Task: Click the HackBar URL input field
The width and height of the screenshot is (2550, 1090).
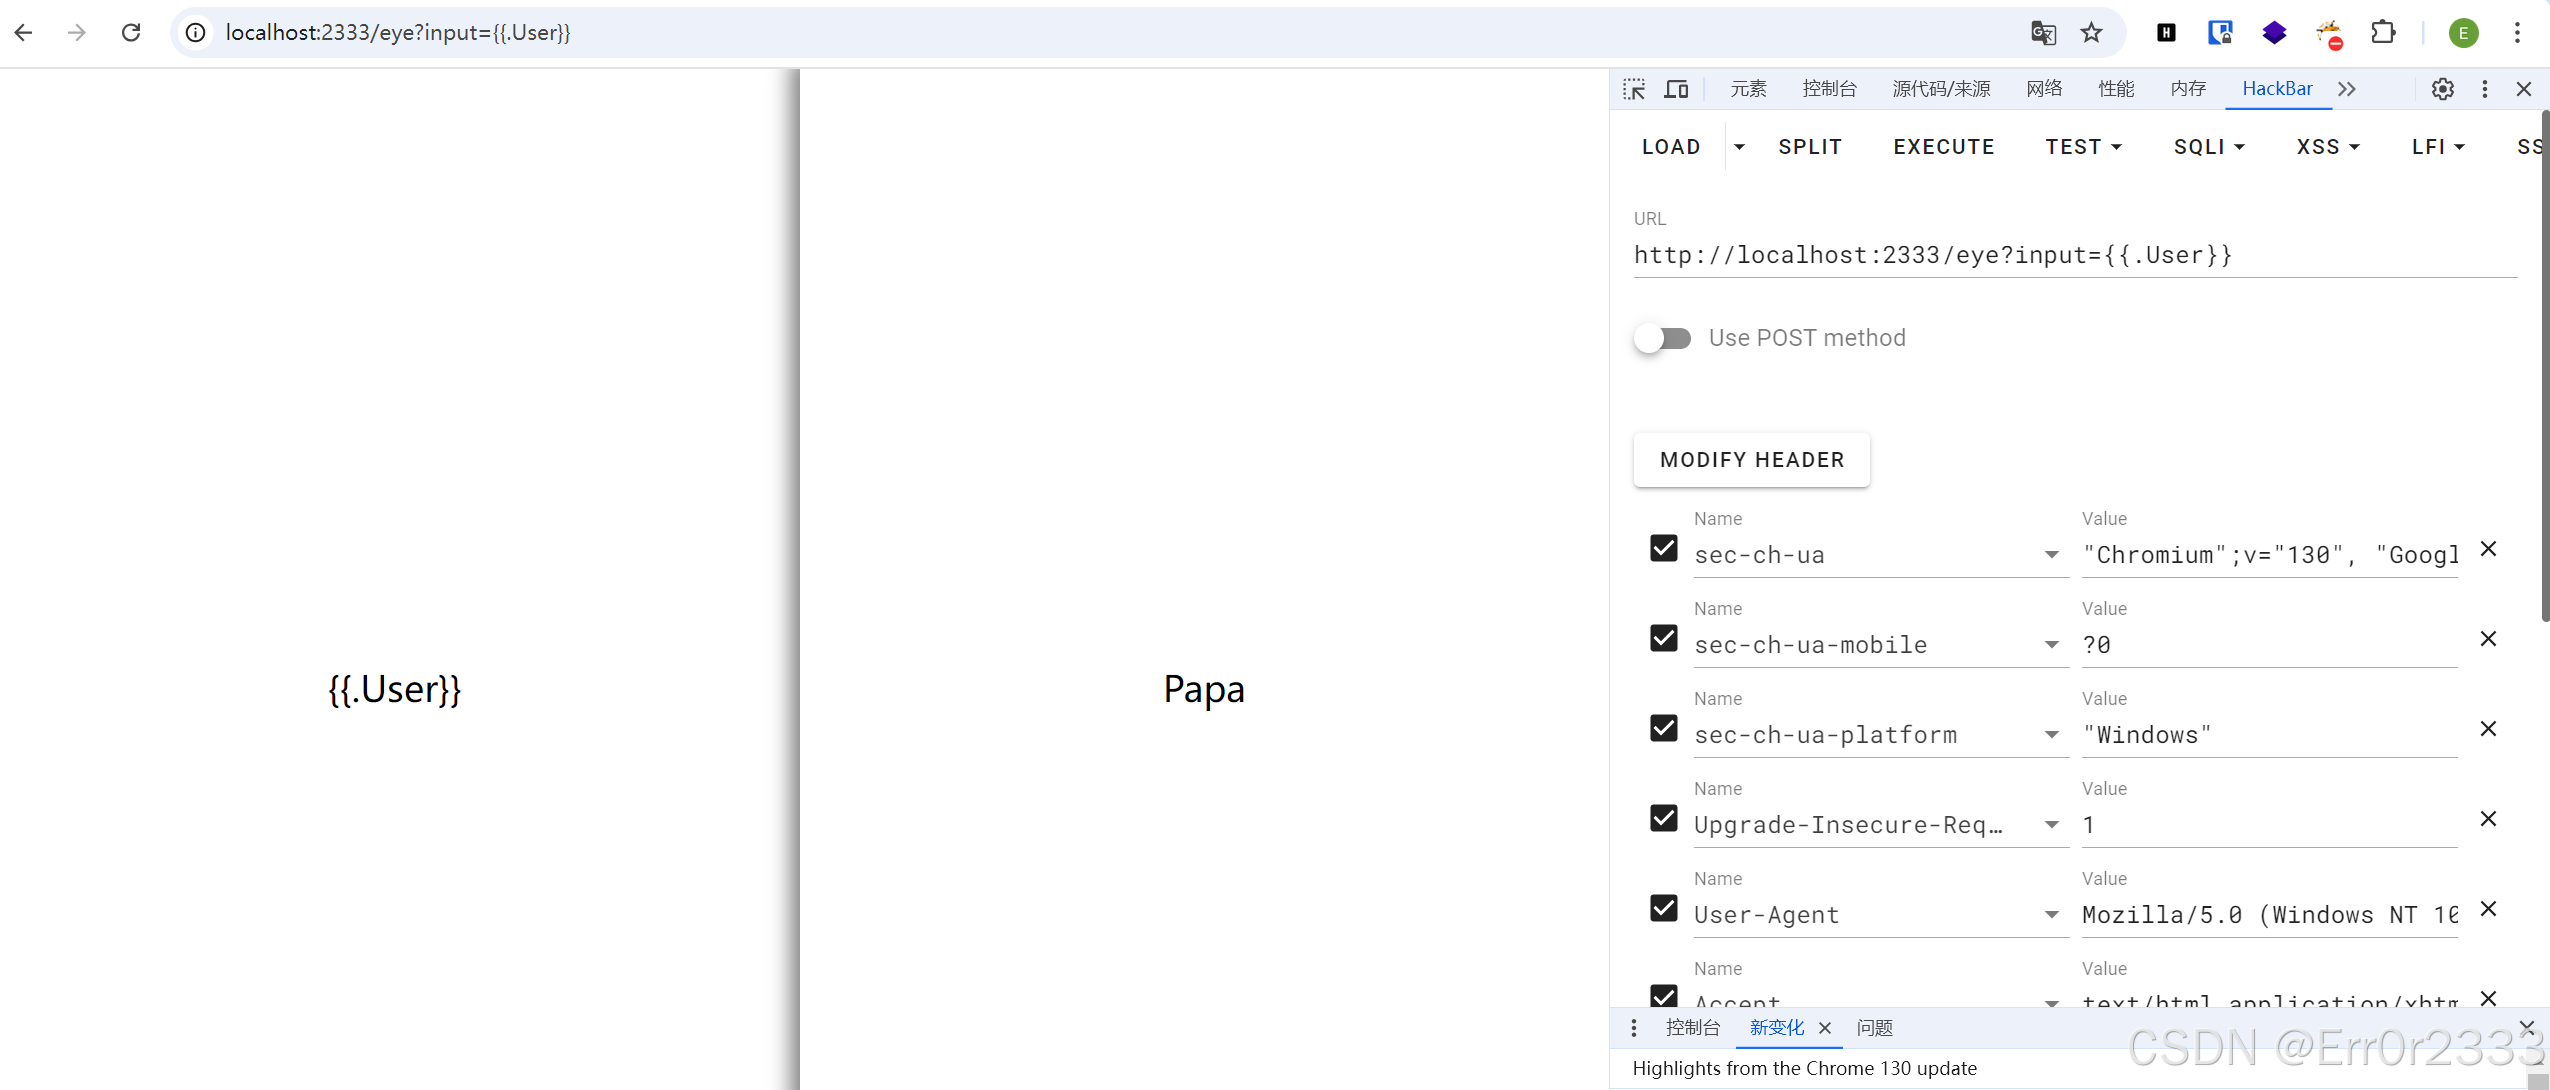Action: [x=2074, y=255]
